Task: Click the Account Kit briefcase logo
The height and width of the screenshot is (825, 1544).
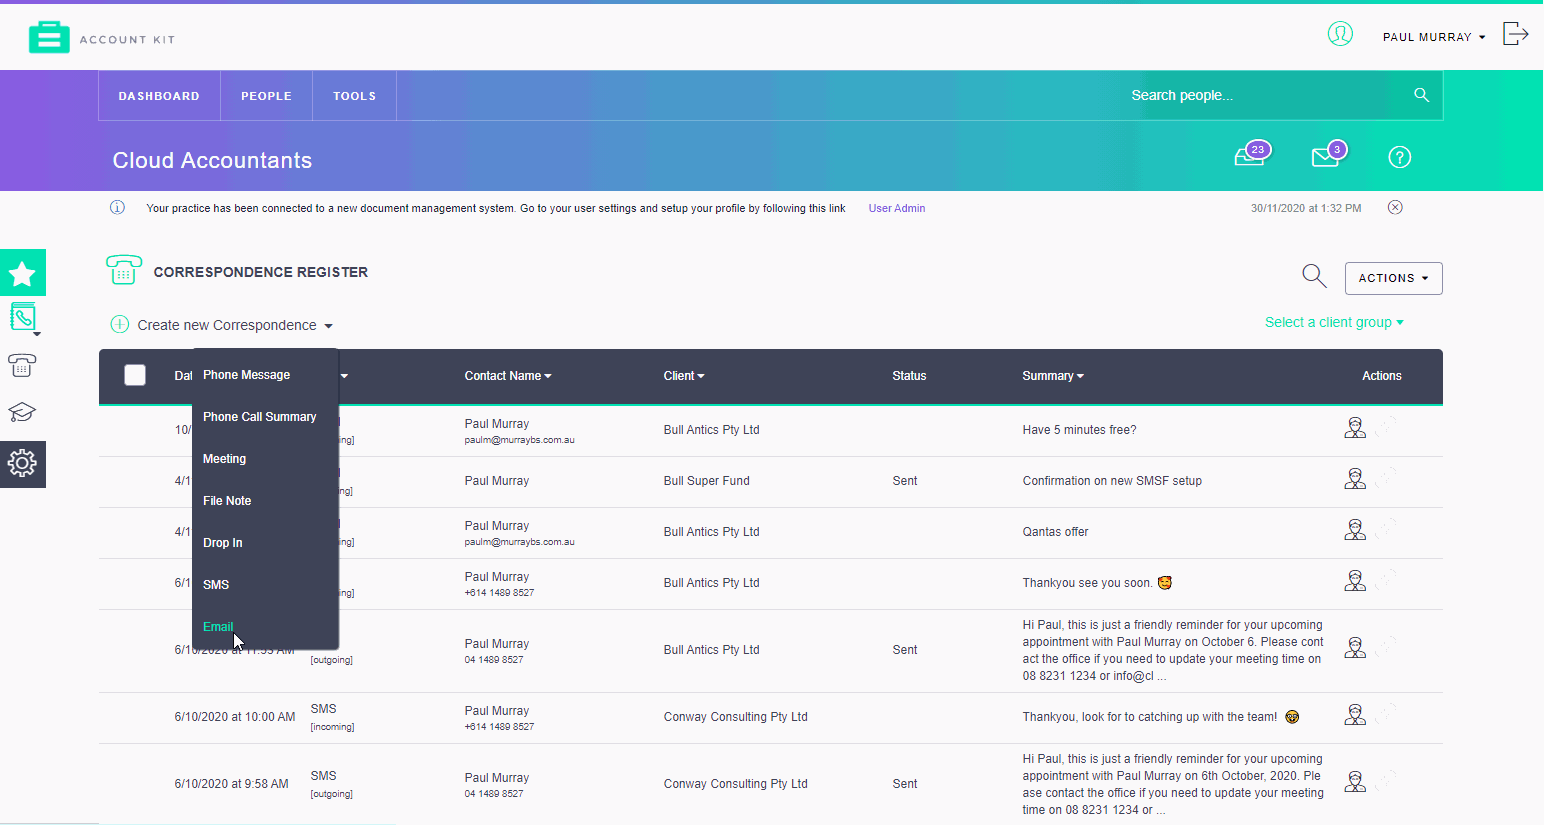Action: [x=49, y=38]
